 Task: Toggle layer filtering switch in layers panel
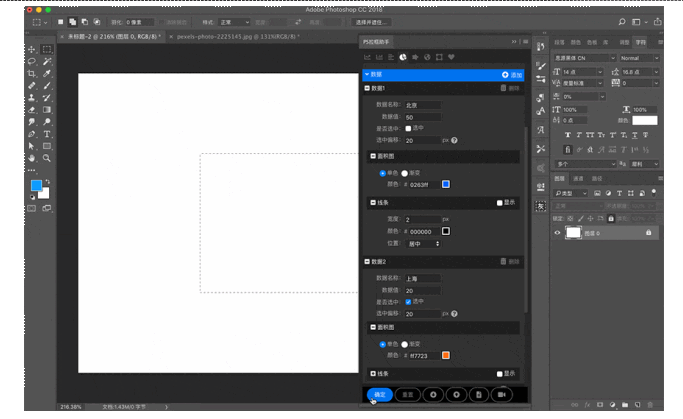[653, 192]
